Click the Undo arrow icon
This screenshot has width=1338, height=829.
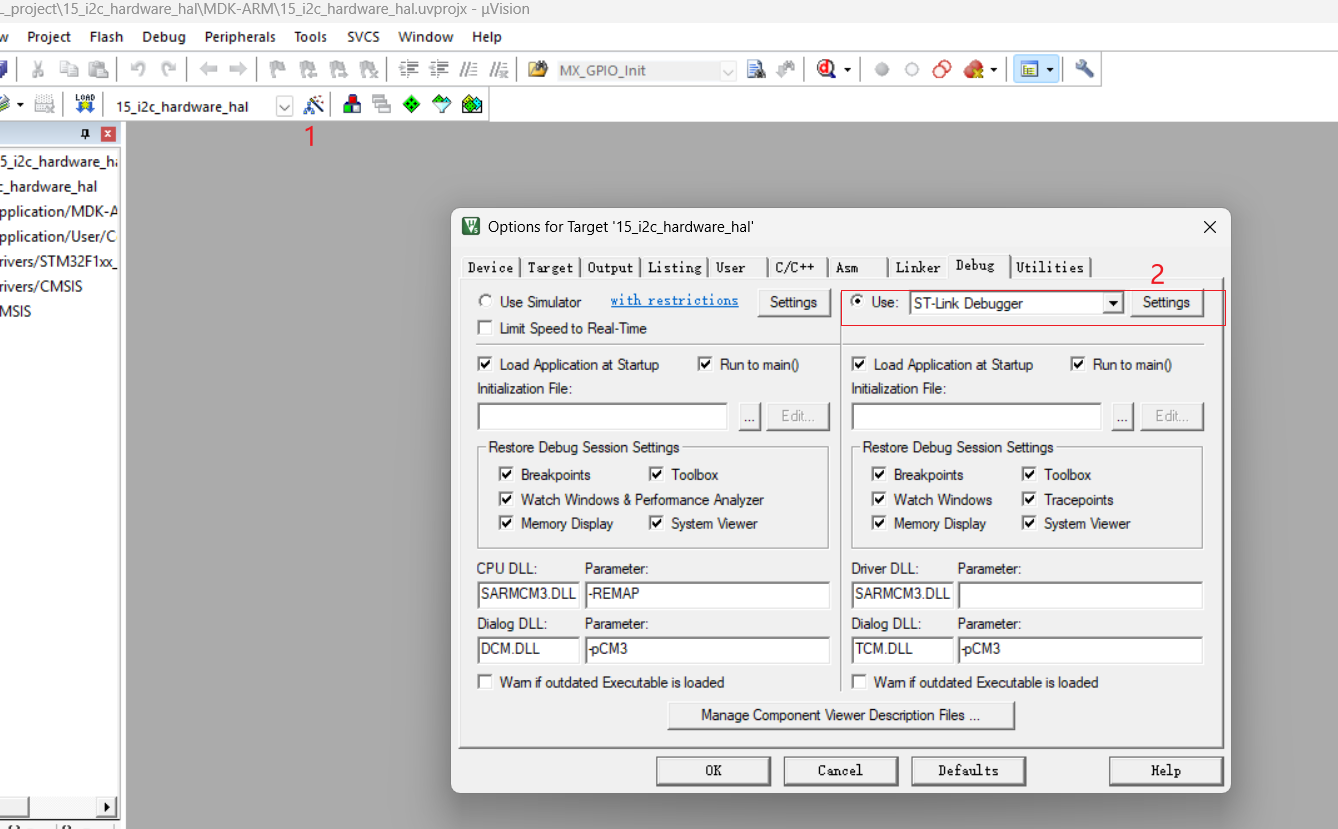point(138,70)
